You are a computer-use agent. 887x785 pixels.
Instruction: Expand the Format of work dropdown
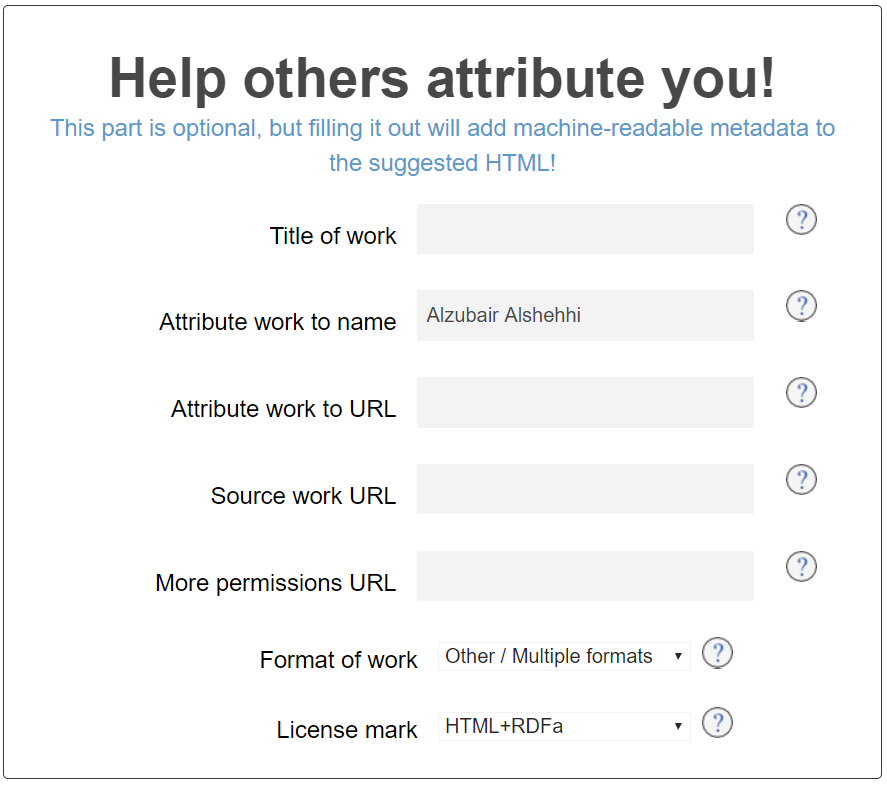[564, 657]
